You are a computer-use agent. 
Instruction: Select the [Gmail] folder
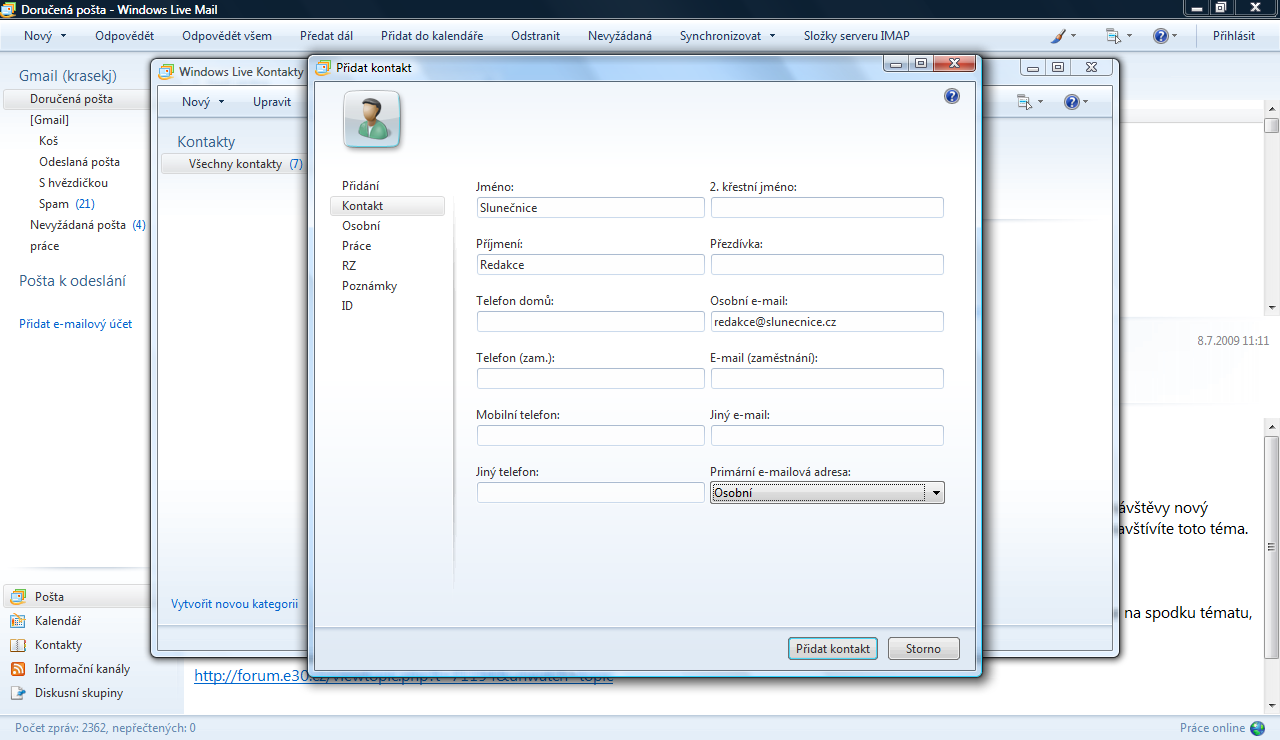(50, 120)
